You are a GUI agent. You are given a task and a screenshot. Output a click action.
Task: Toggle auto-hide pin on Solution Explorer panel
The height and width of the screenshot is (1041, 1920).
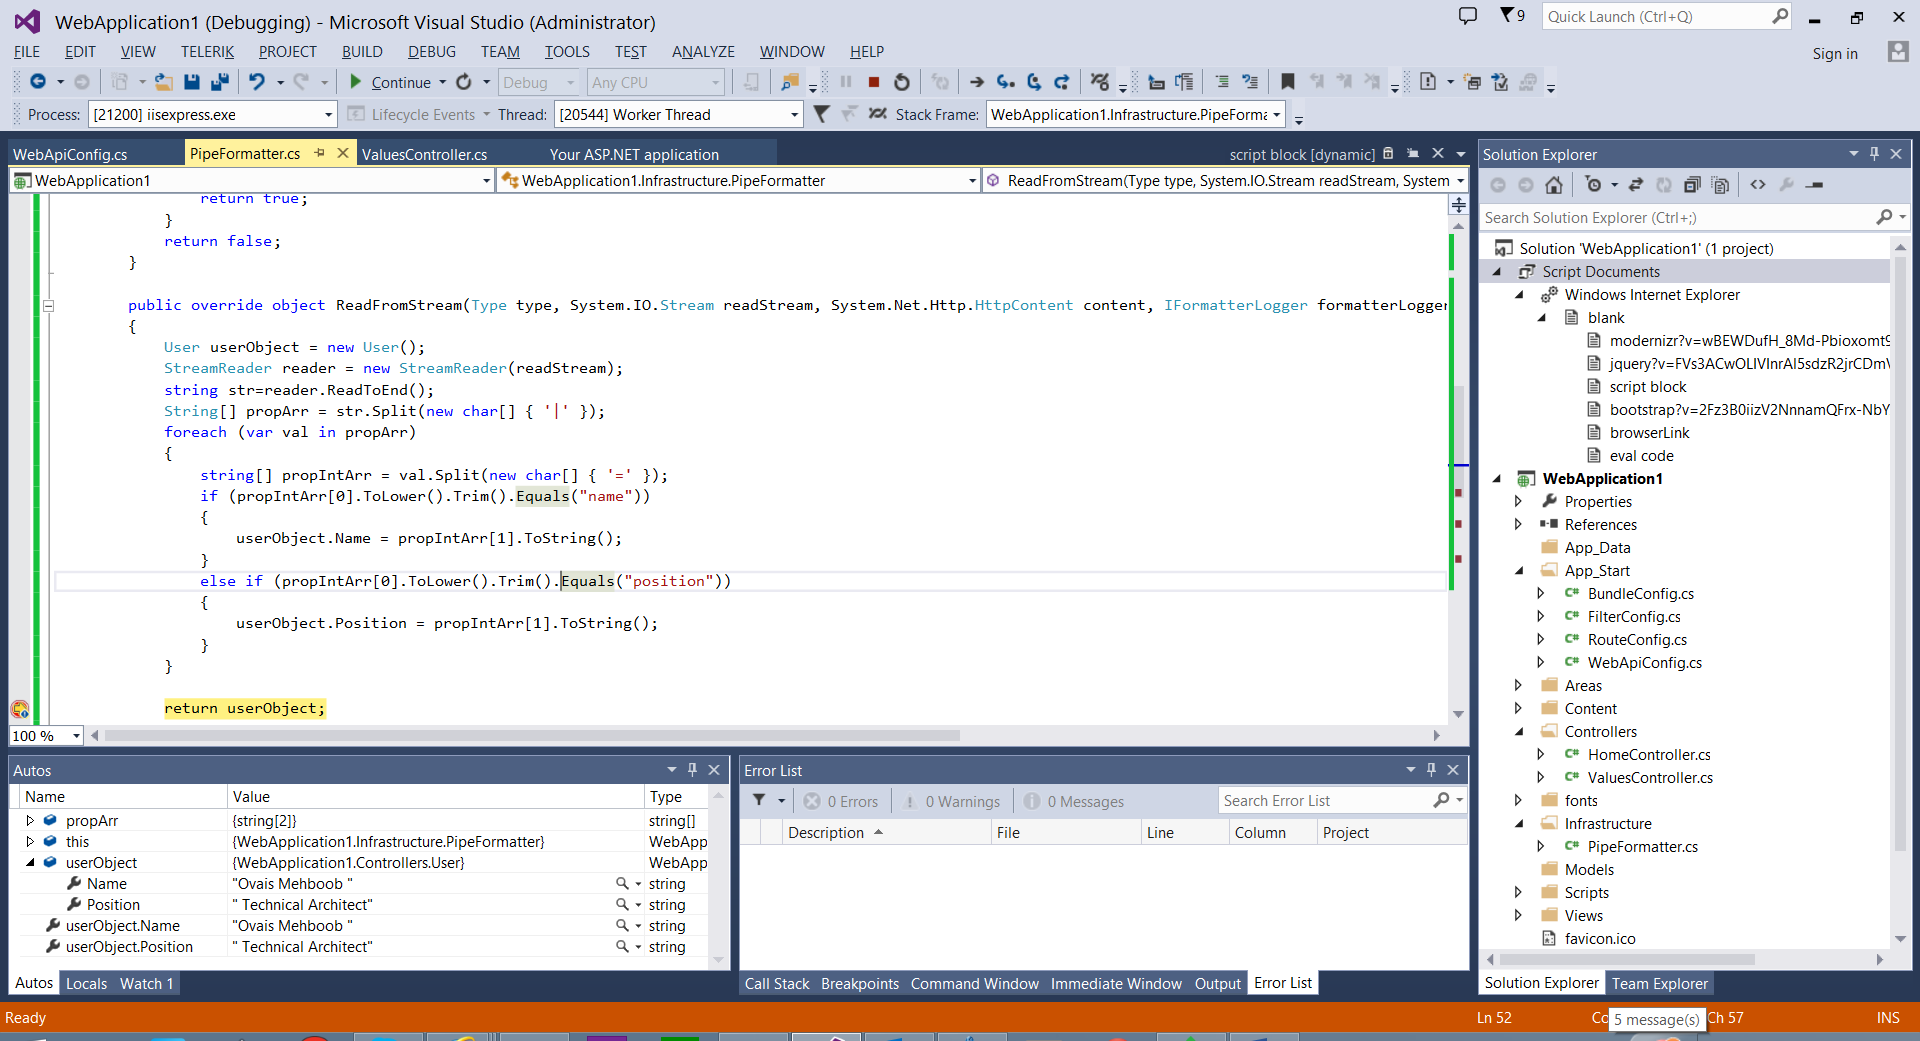pos(1874,154)
